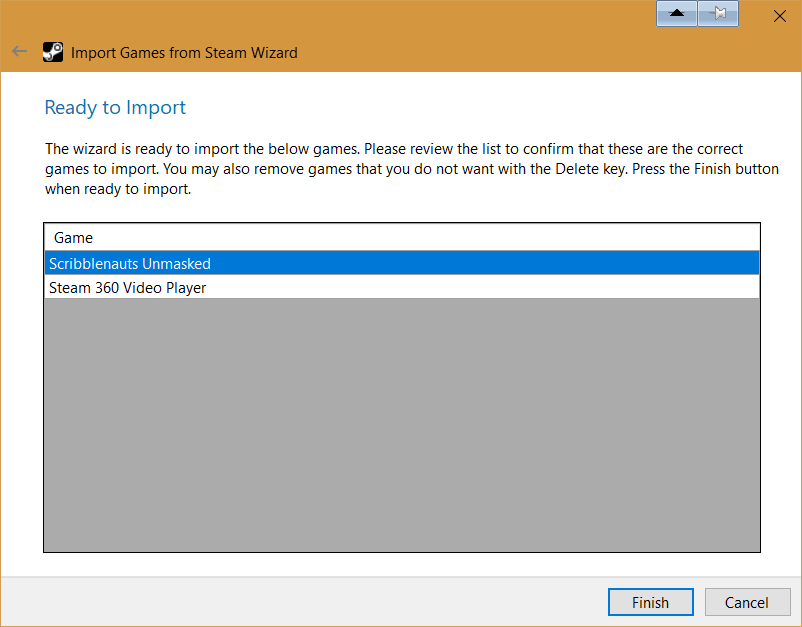This screenshot has height=627, width=802.
Task: Select Scribblenauts Unmasked in the game list
Action: pyautogui.click(x=402, y=263)
